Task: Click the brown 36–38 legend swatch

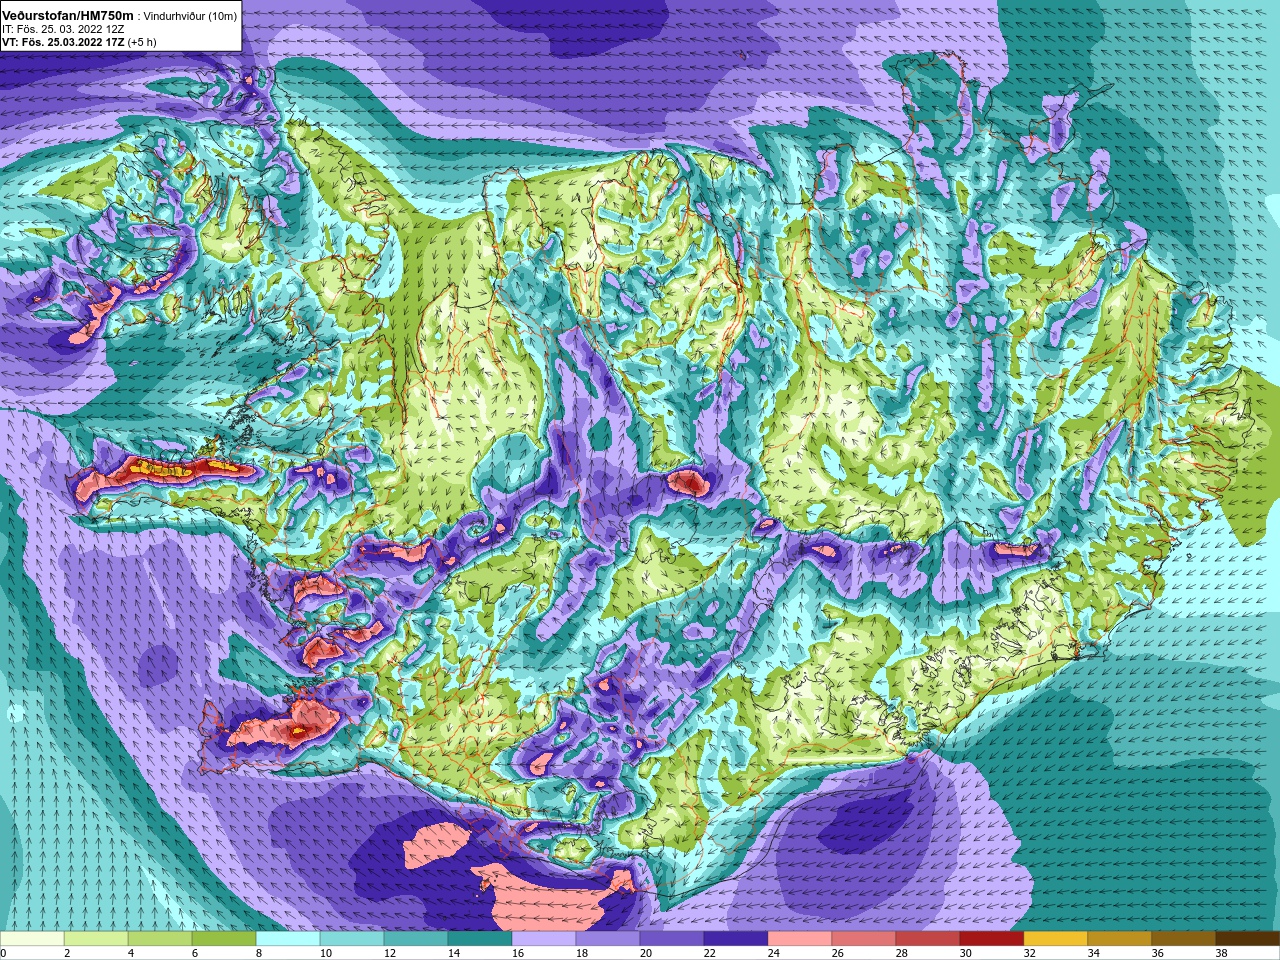Action: (x=1184, y=939)
